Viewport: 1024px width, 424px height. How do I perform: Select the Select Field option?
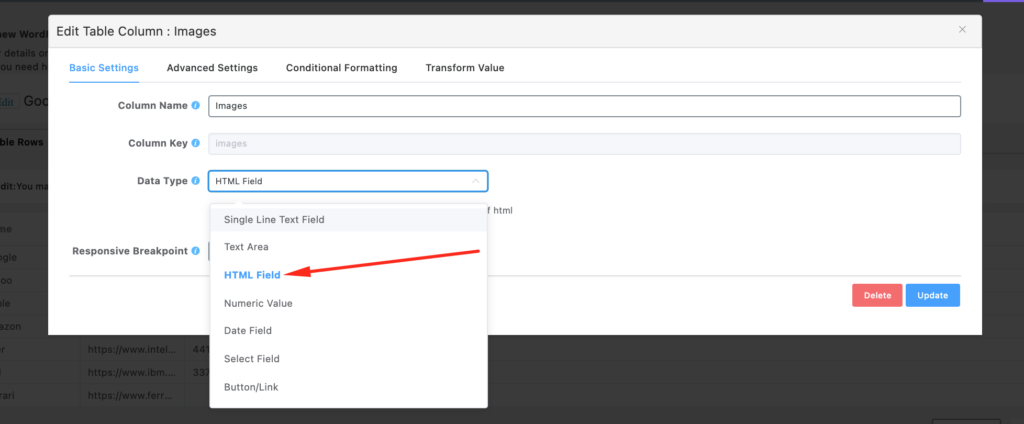(252, 358)
